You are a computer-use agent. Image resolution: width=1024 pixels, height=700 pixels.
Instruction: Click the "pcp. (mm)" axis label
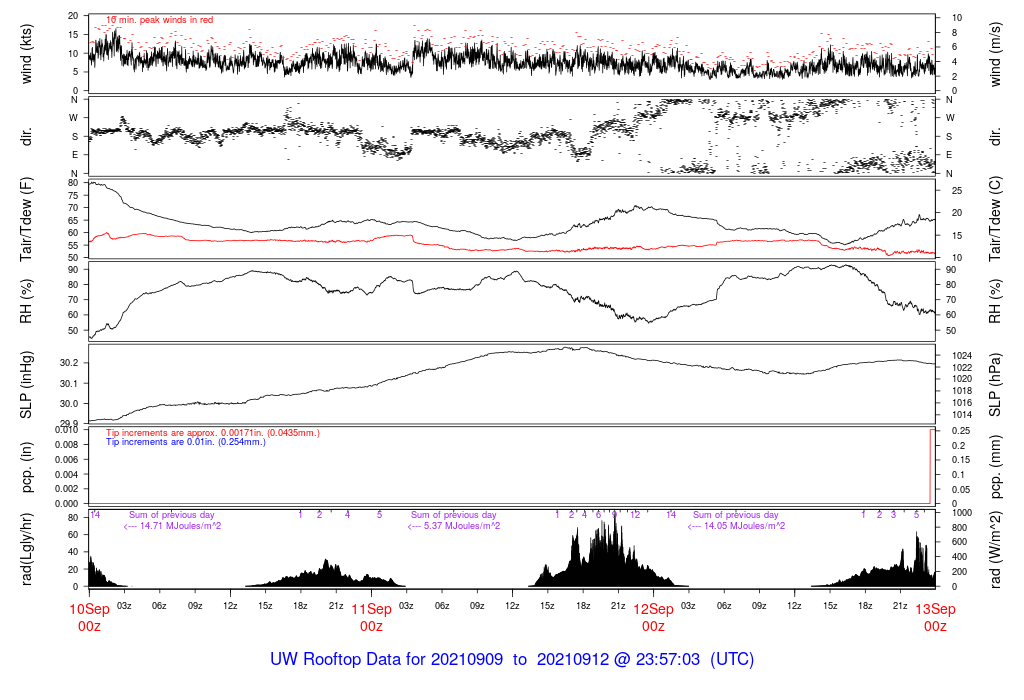tap(995, 468)
